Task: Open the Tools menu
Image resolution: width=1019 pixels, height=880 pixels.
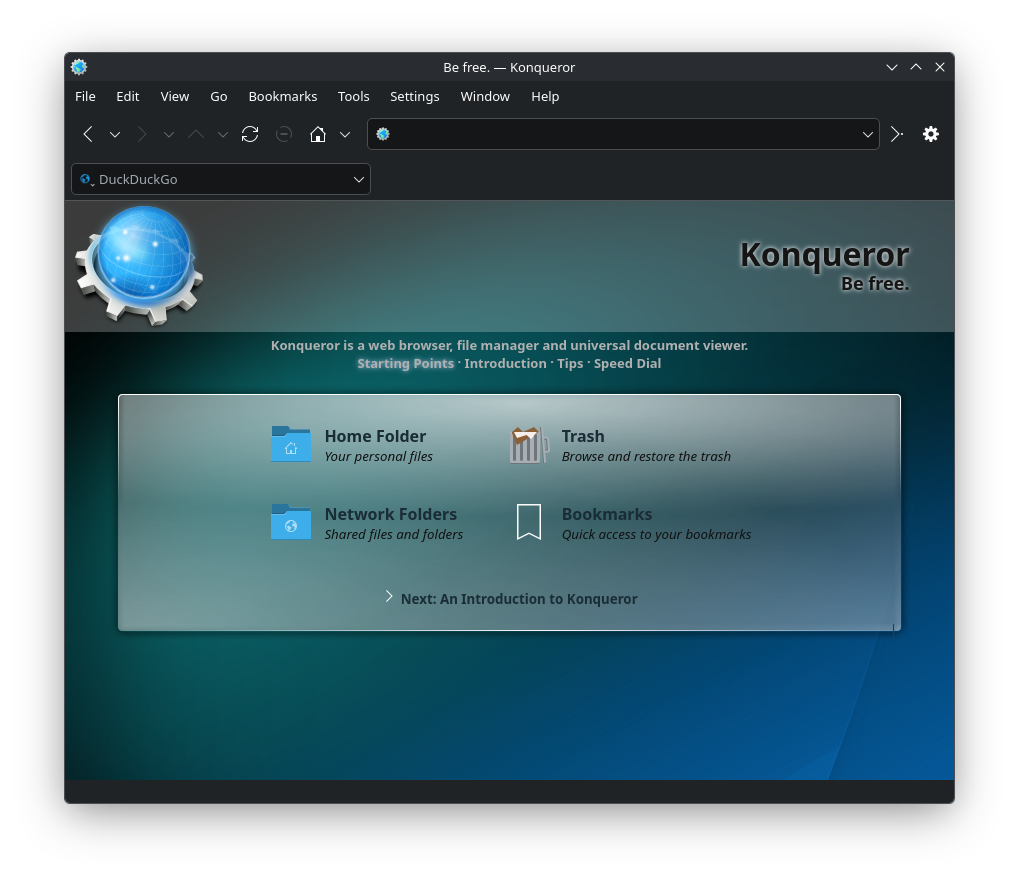Action: coord(354,96)
